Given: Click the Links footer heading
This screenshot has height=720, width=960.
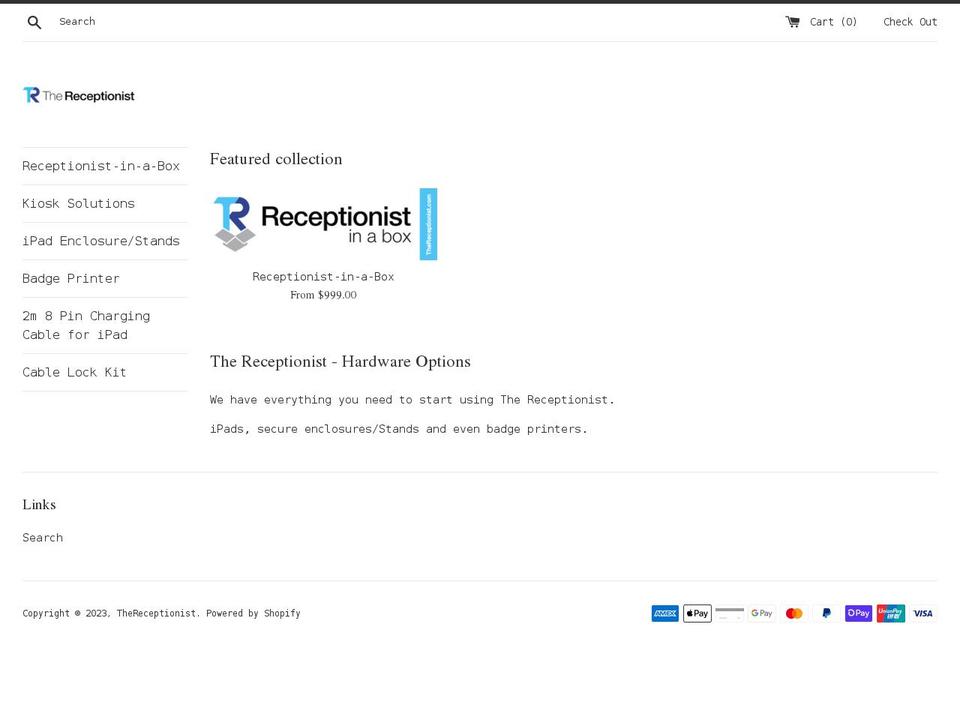Looking at the screenshot, I should [x=39, y=504].
